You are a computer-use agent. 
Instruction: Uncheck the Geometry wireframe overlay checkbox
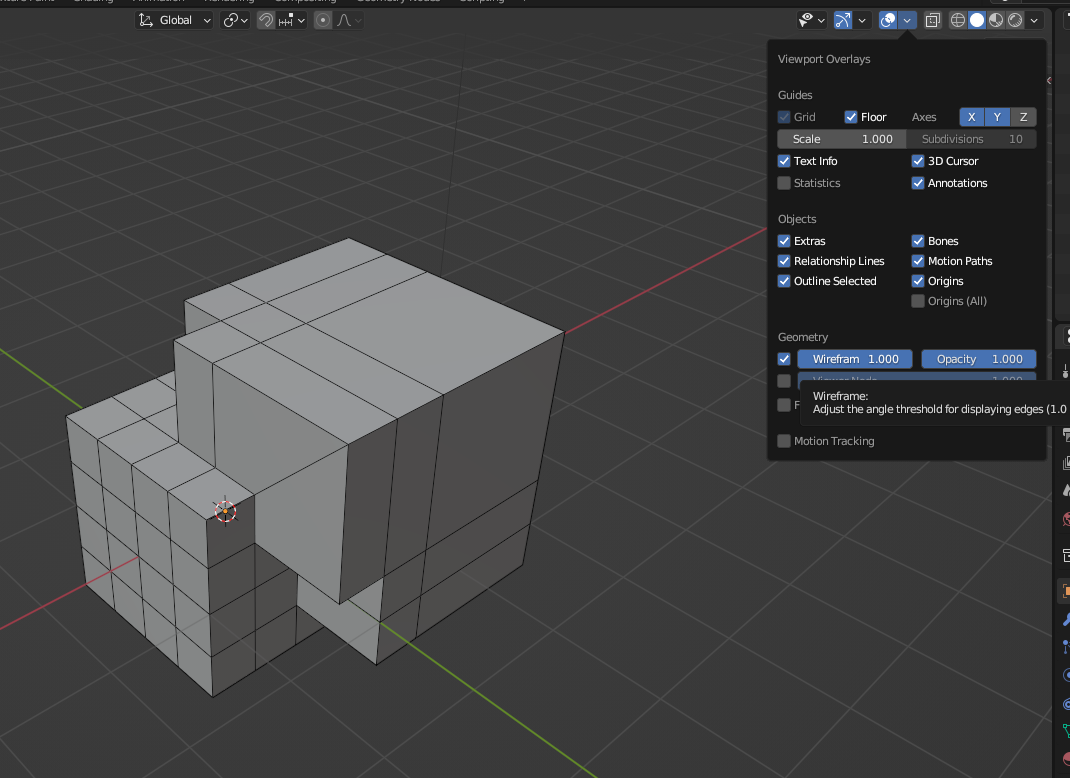[x=784, y=359]
